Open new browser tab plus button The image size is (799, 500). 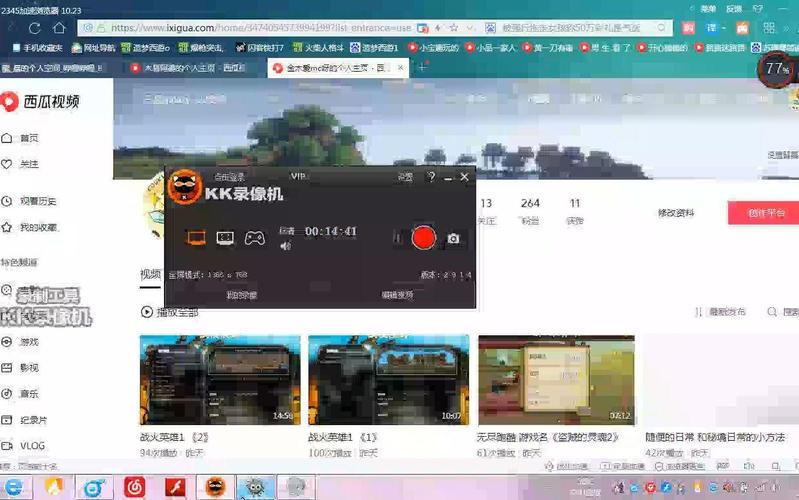[x=422, y=67]
